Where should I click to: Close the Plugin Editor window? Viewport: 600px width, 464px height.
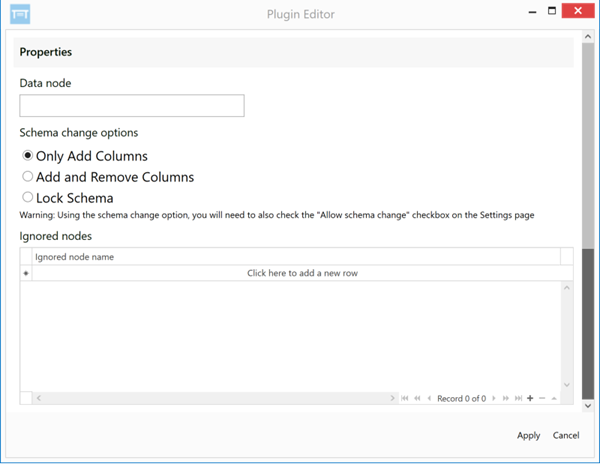(x=578, y=11)
